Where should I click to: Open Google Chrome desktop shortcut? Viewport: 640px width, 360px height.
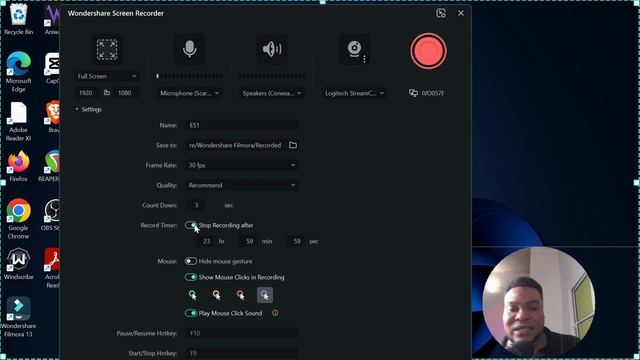18,219
